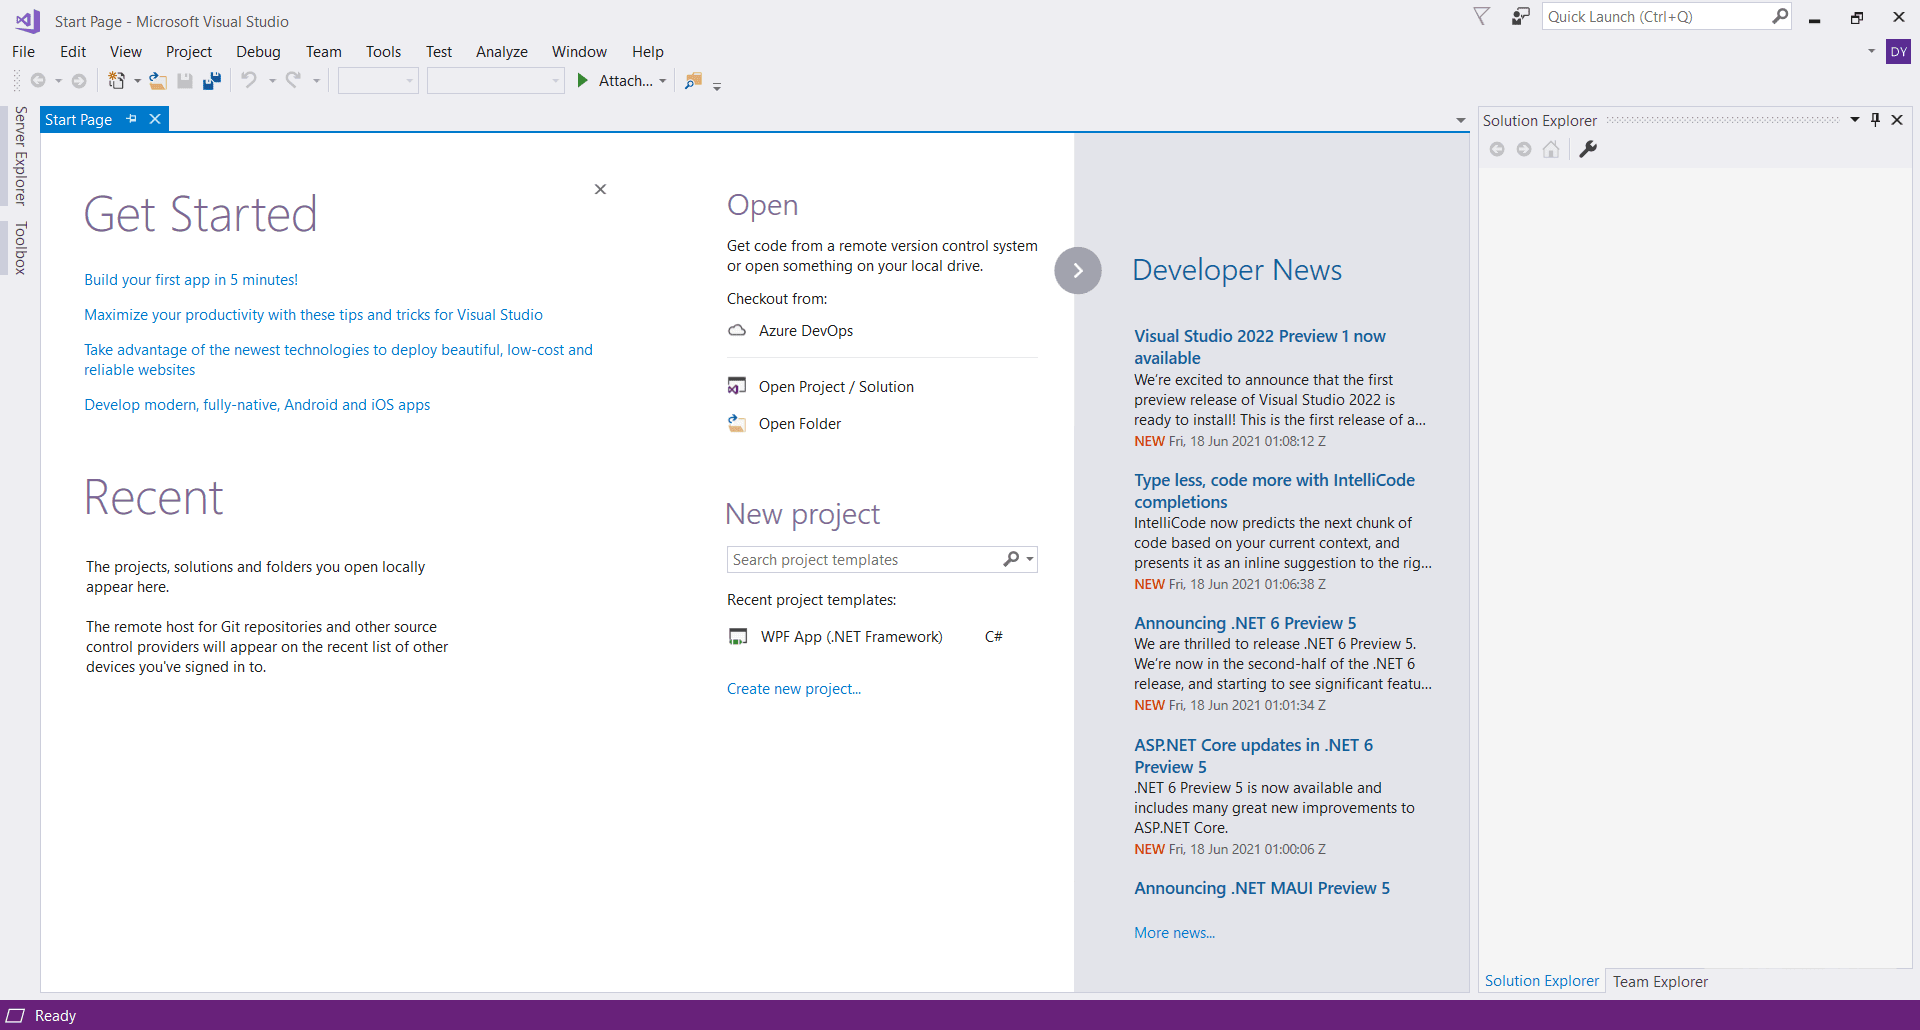Open the Toolbox side tab
The width and height of the screenshot is (1920, 1030).
point(20,247)
